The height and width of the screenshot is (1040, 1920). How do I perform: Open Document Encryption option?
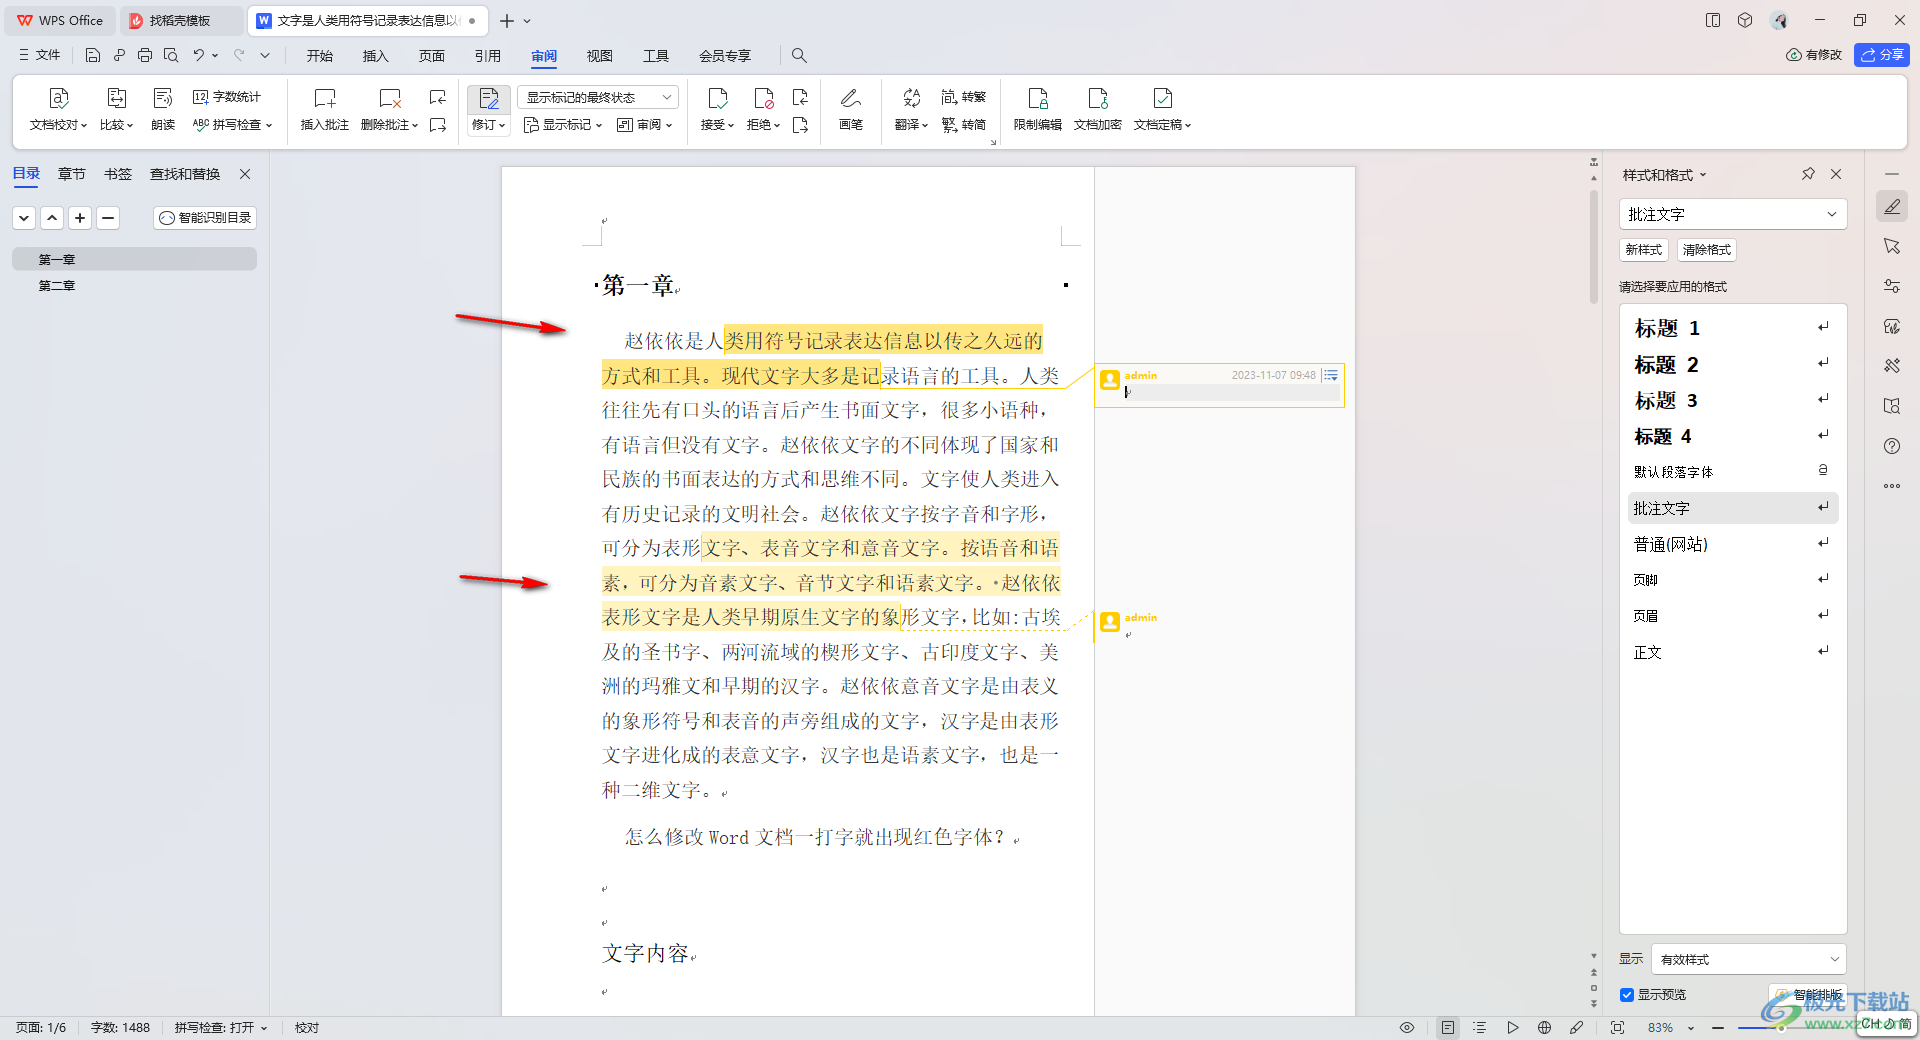click(1097, 108)
